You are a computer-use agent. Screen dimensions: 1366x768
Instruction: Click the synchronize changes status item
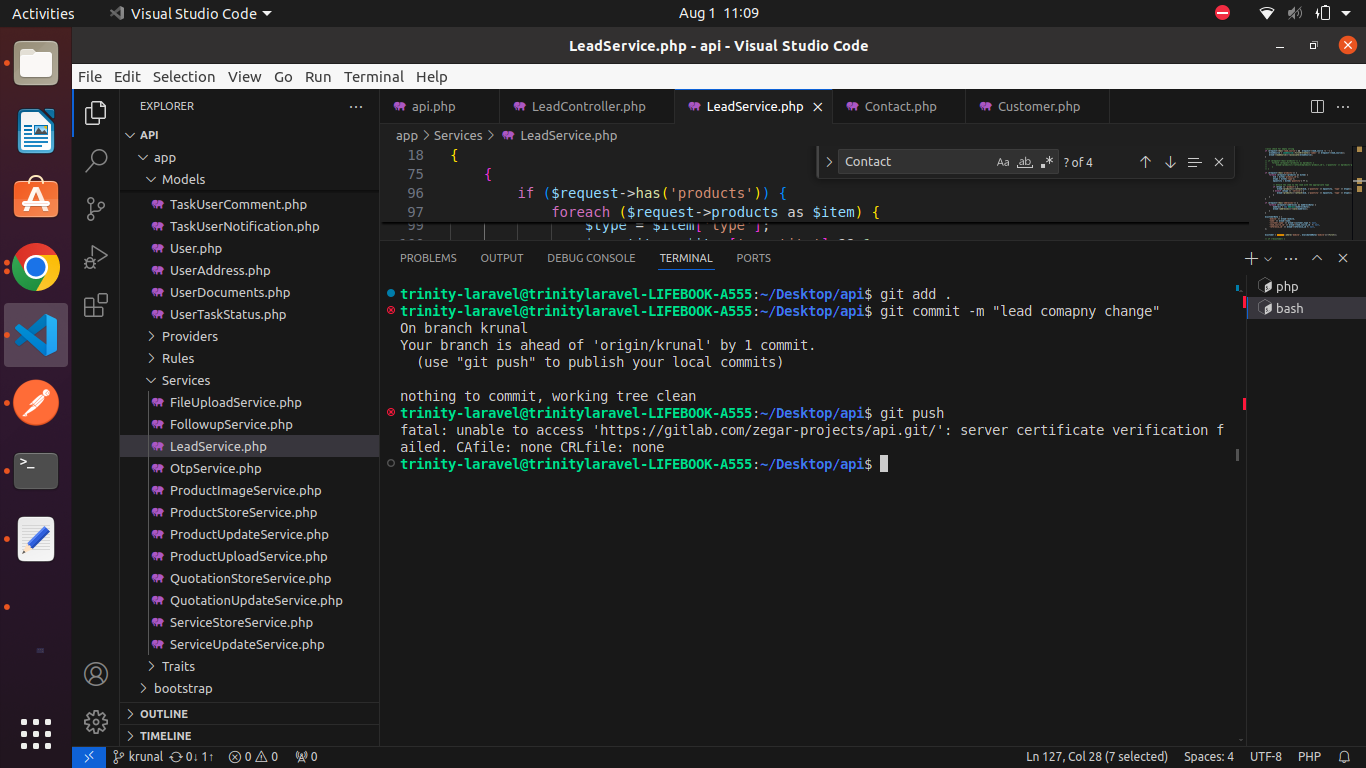point(192,757)
